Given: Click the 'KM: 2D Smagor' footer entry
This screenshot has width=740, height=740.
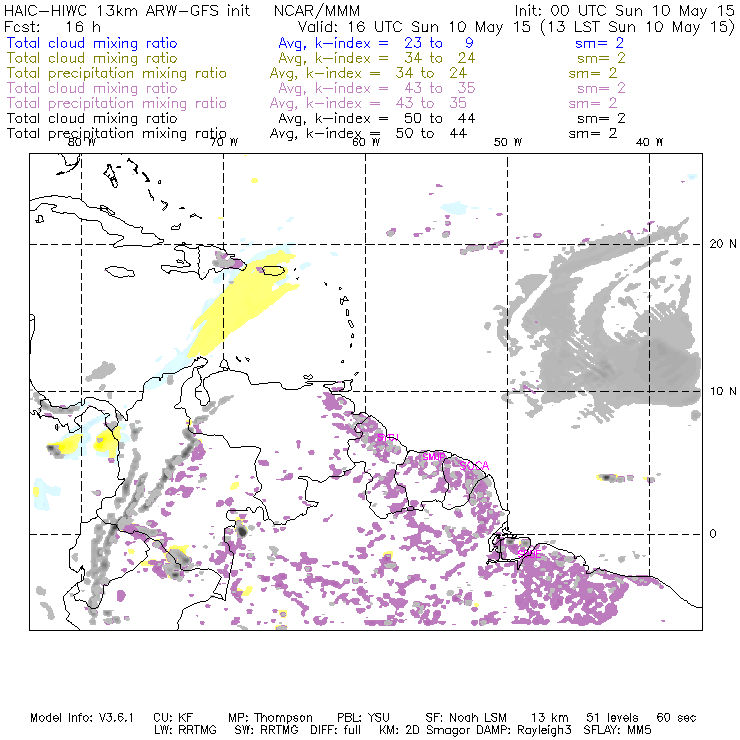Looking at the screenshot, I should coord(425,730).
